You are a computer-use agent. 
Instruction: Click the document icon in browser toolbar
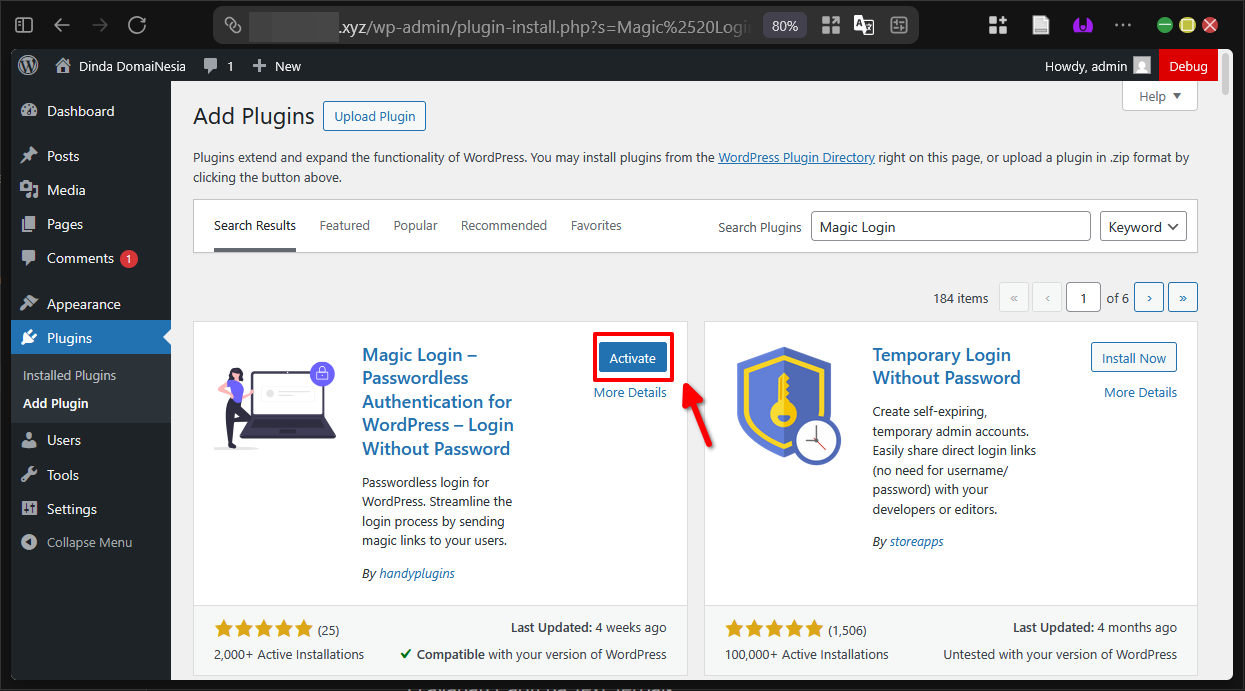click(1041, 25)
